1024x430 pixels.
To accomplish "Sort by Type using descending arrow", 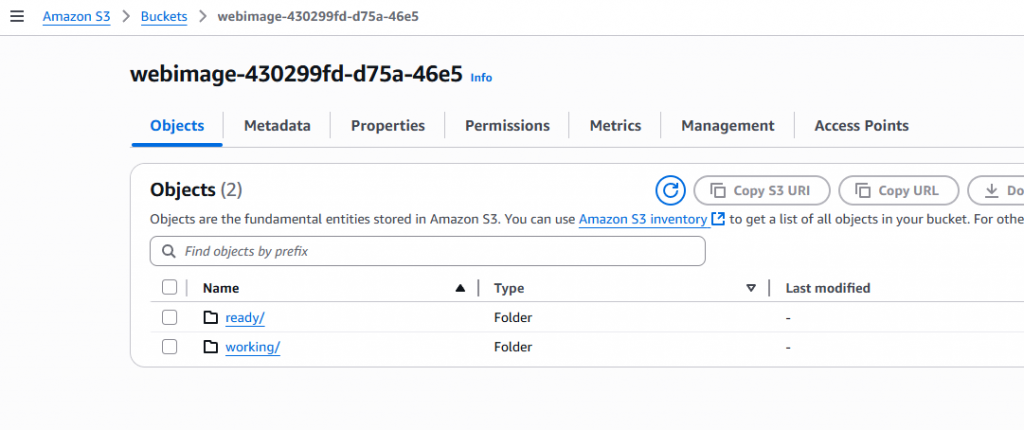I will 751,288.
